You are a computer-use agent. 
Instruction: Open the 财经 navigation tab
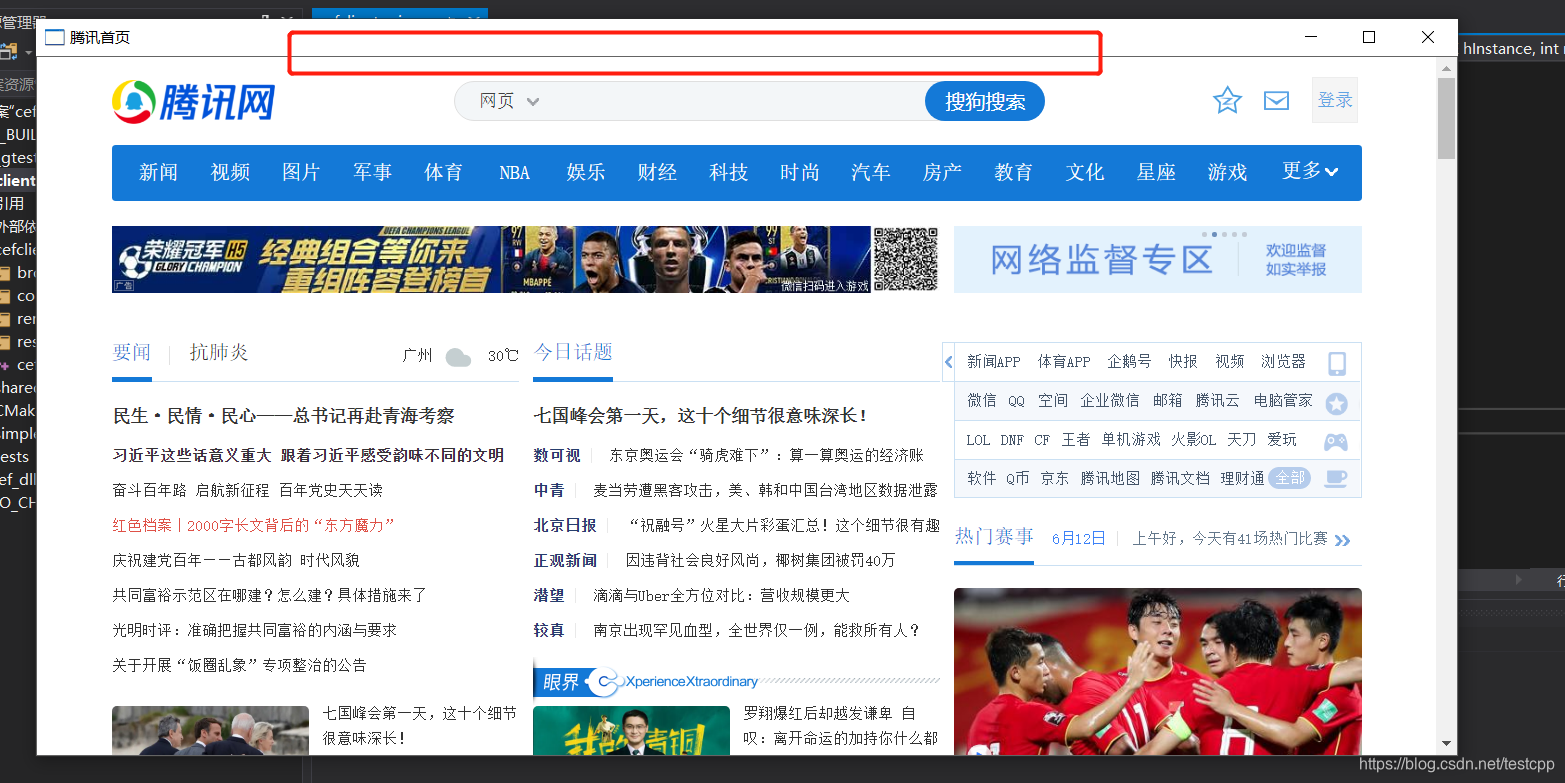click(657, 172)
